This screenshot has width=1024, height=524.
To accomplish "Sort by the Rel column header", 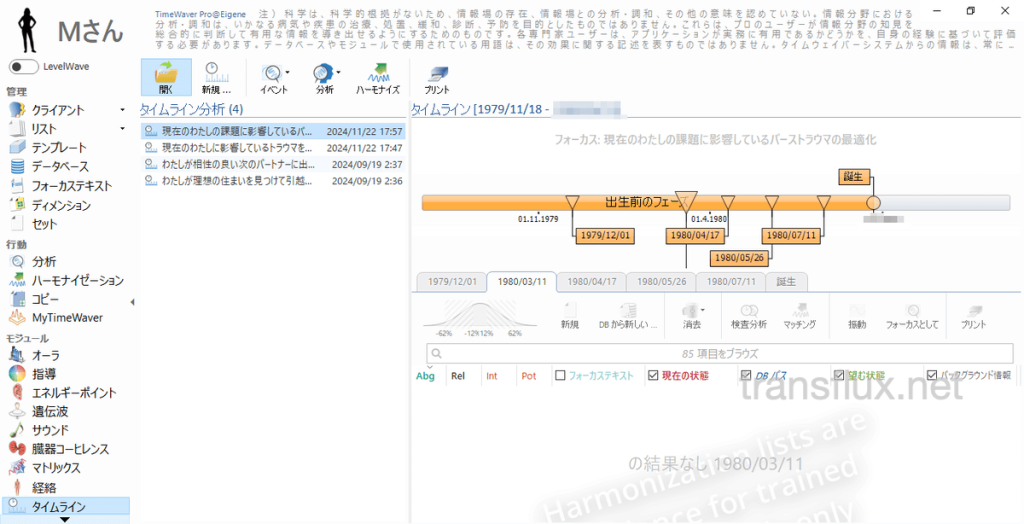I will [458, 376].
